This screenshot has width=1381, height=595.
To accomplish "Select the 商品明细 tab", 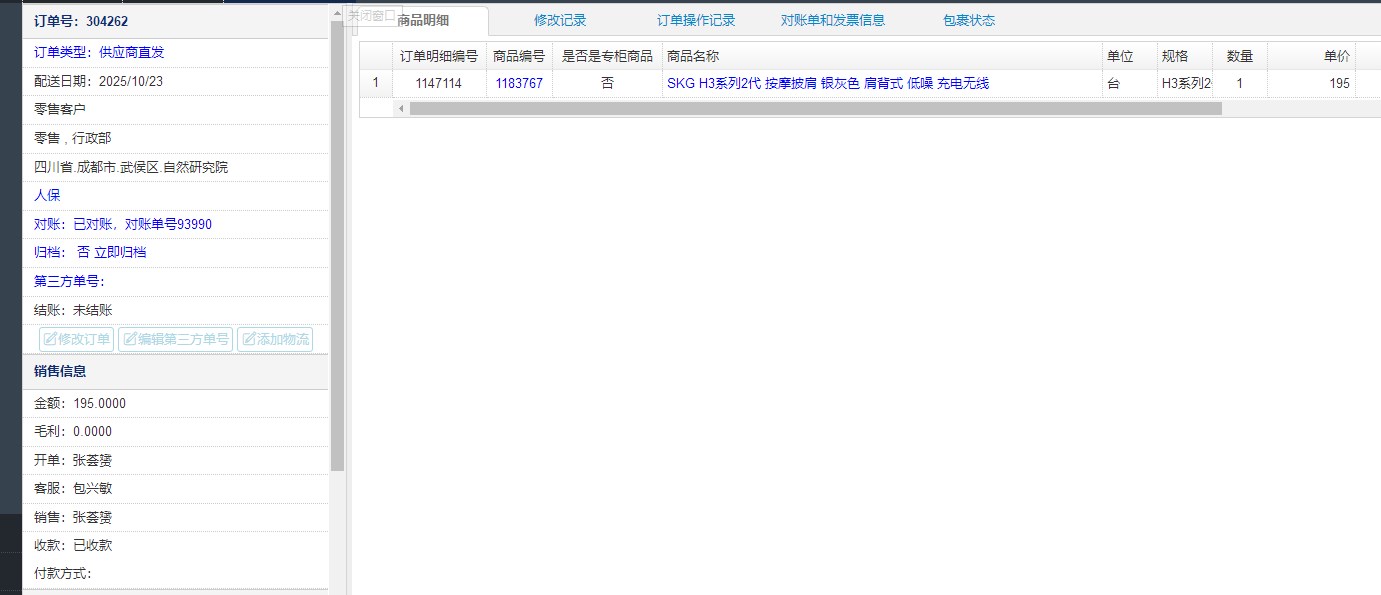I will point(423,20).
